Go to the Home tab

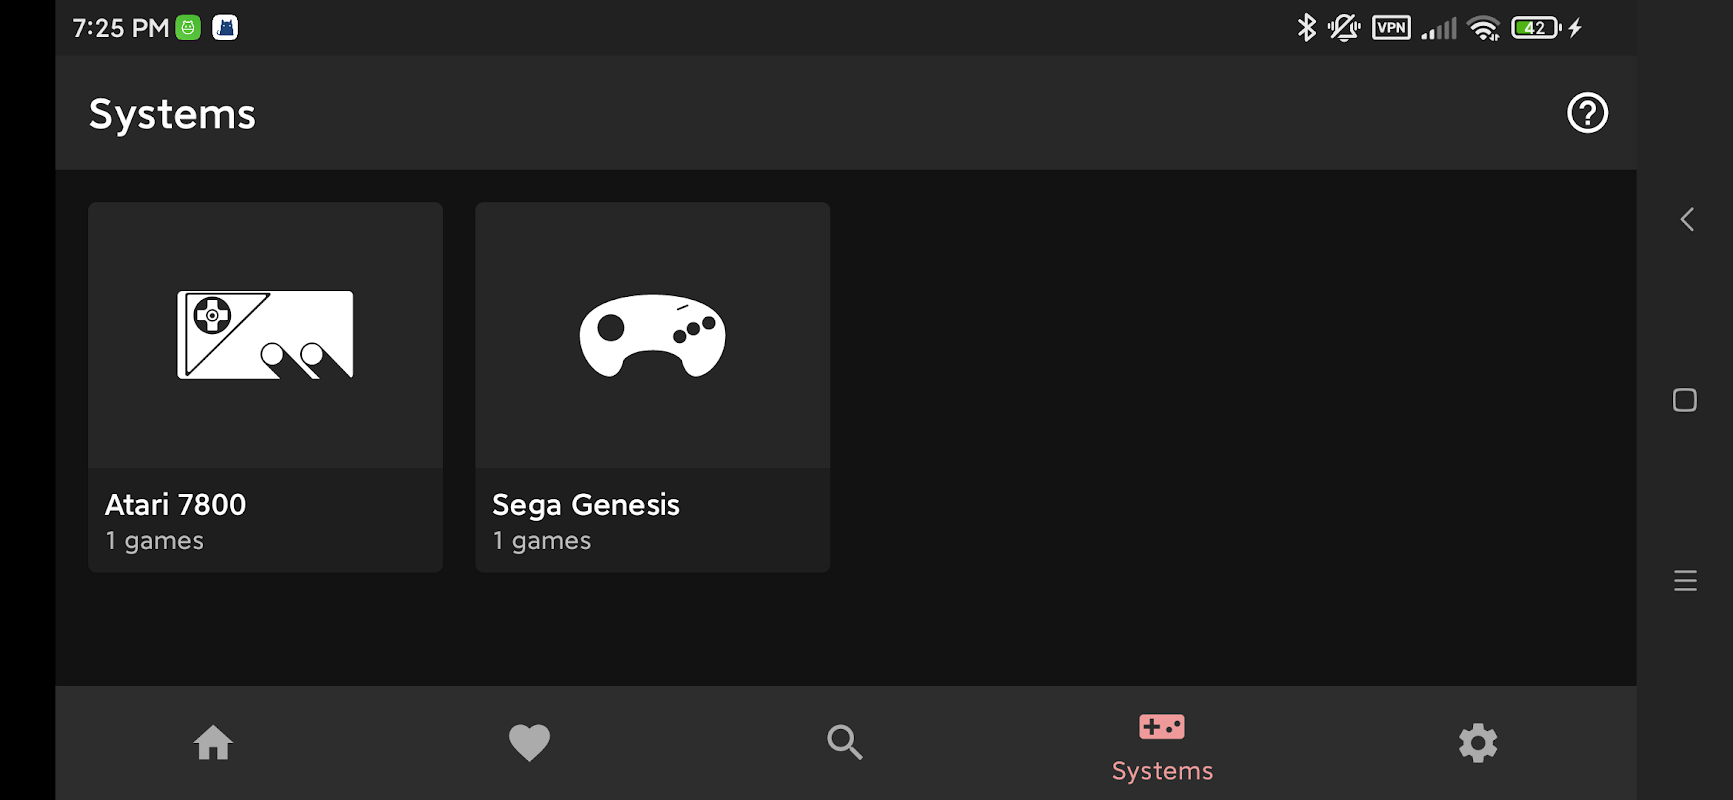[213, 743]
